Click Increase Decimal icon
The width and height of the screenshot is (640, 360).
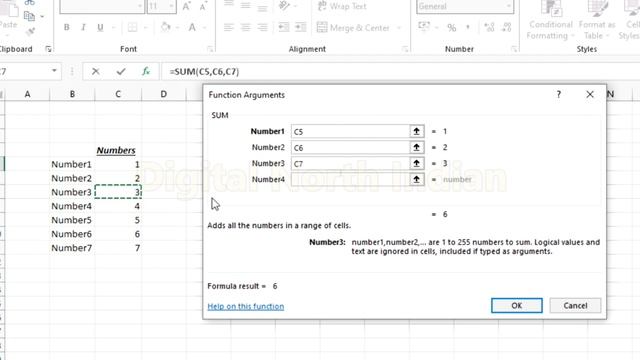click(489, 27)
